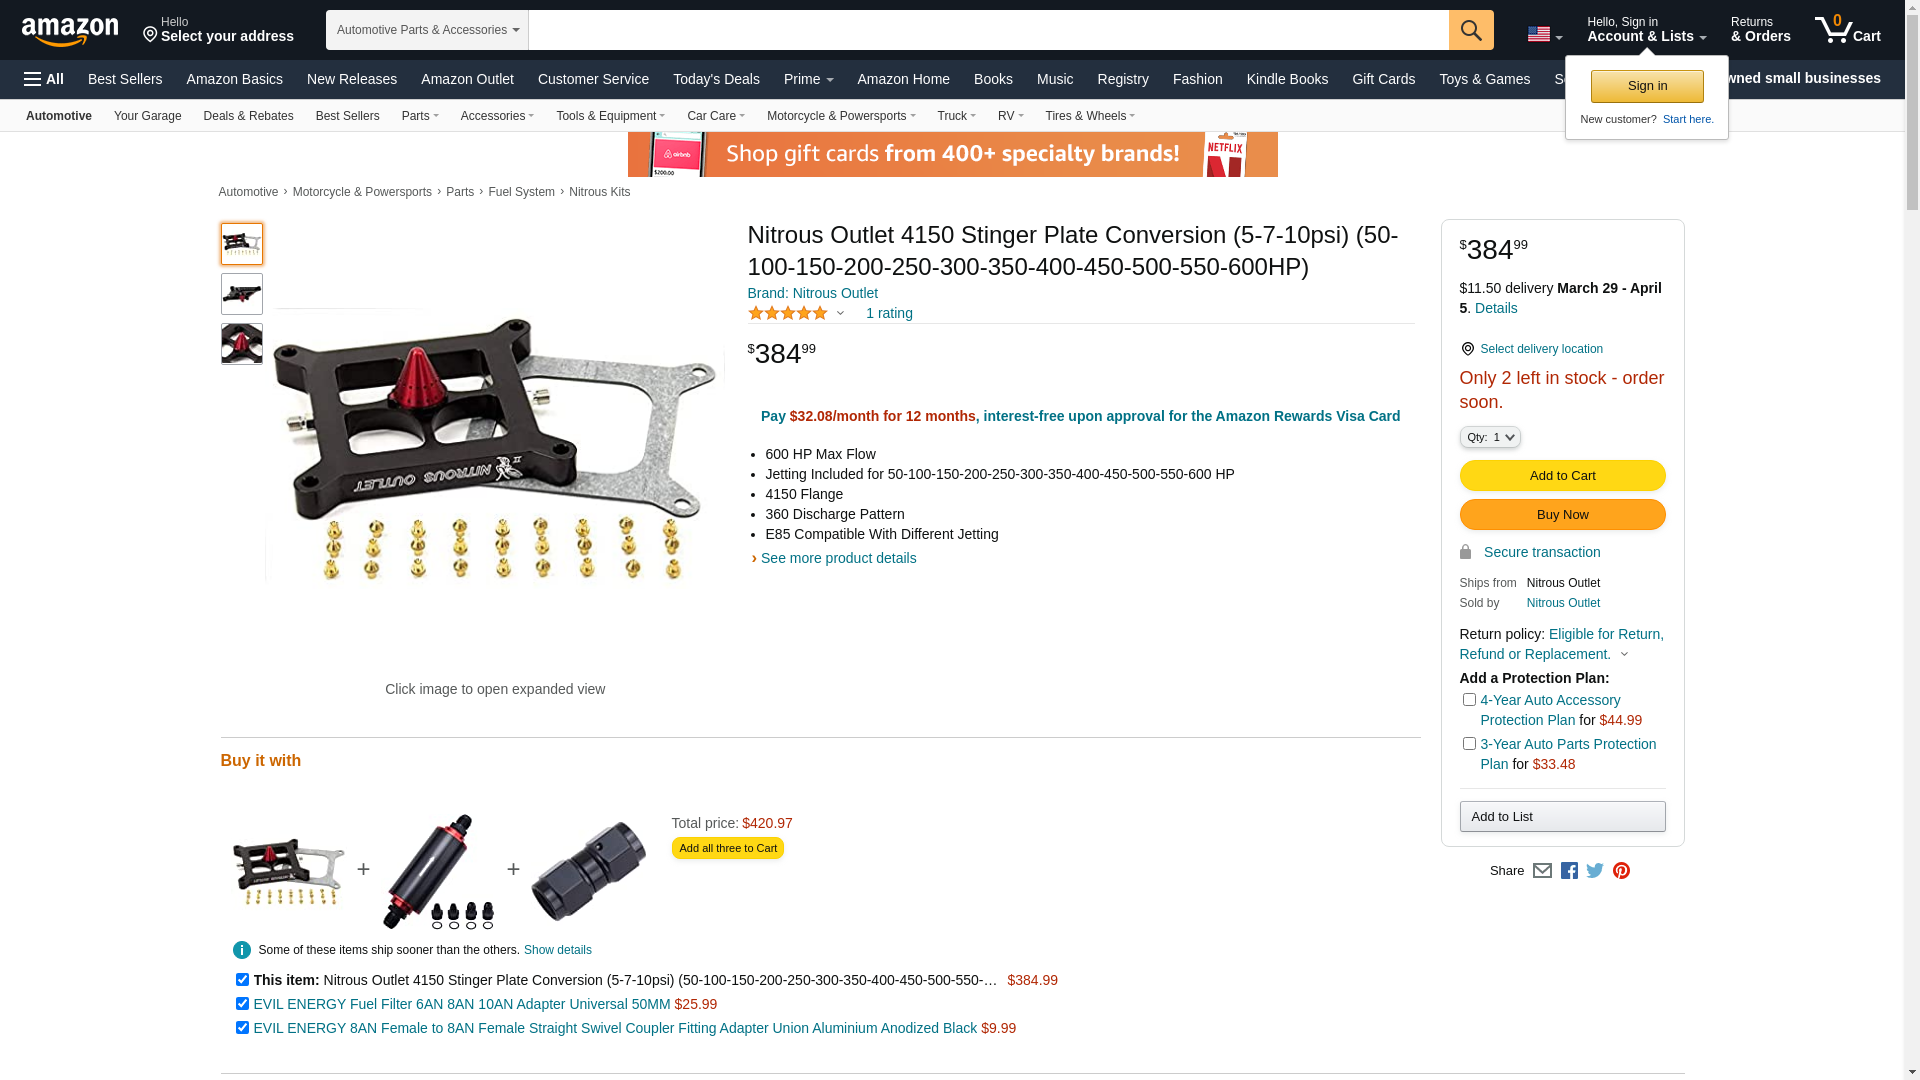Open the Qty quantity dropdown
The image size is (1920, 1080).
click(1490, 437)
